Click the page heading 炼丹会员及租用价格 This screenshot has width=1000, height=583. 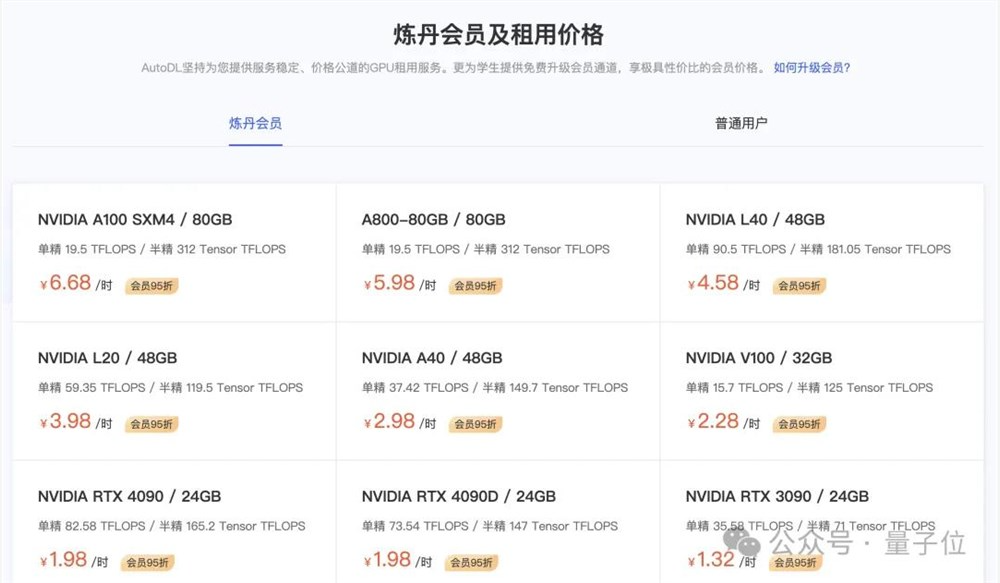[499, 34]
